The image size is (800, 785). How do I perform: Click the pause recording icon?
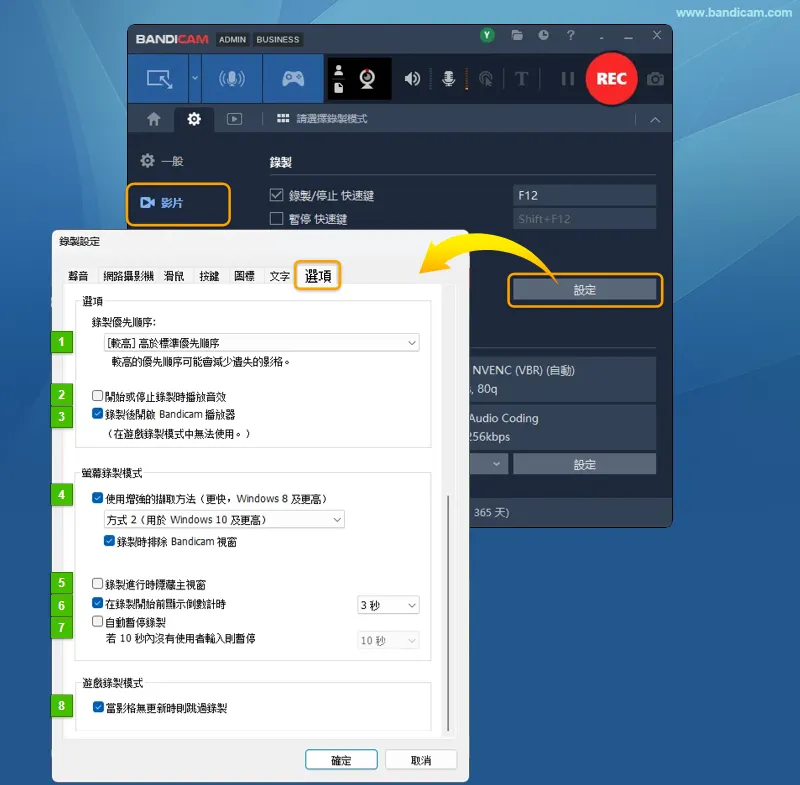pos(567,79)
